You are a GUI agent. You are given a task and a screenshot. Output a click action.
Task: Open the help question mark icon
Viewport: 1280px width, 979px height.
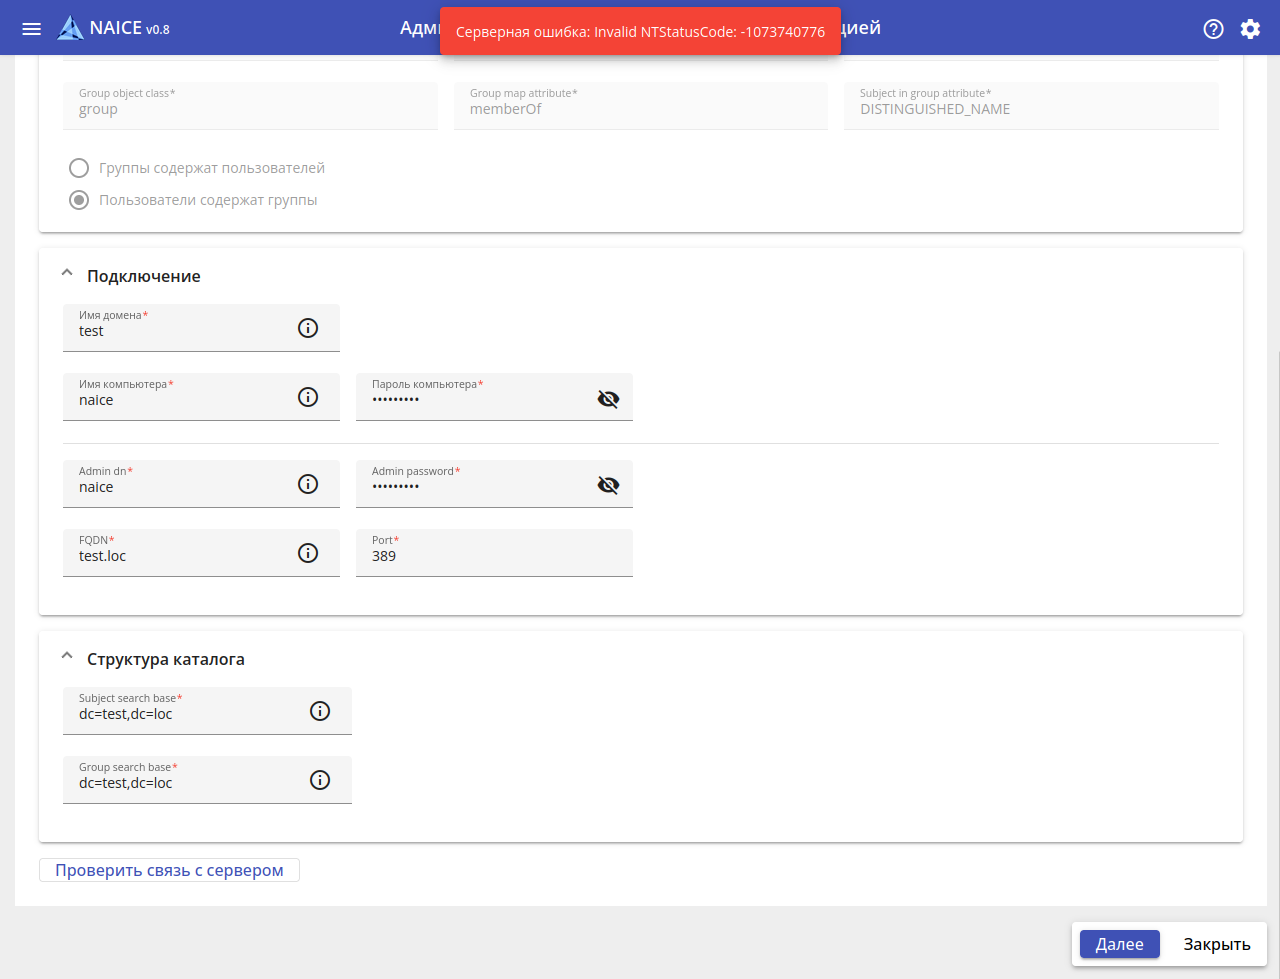(x=1213, y=29)
